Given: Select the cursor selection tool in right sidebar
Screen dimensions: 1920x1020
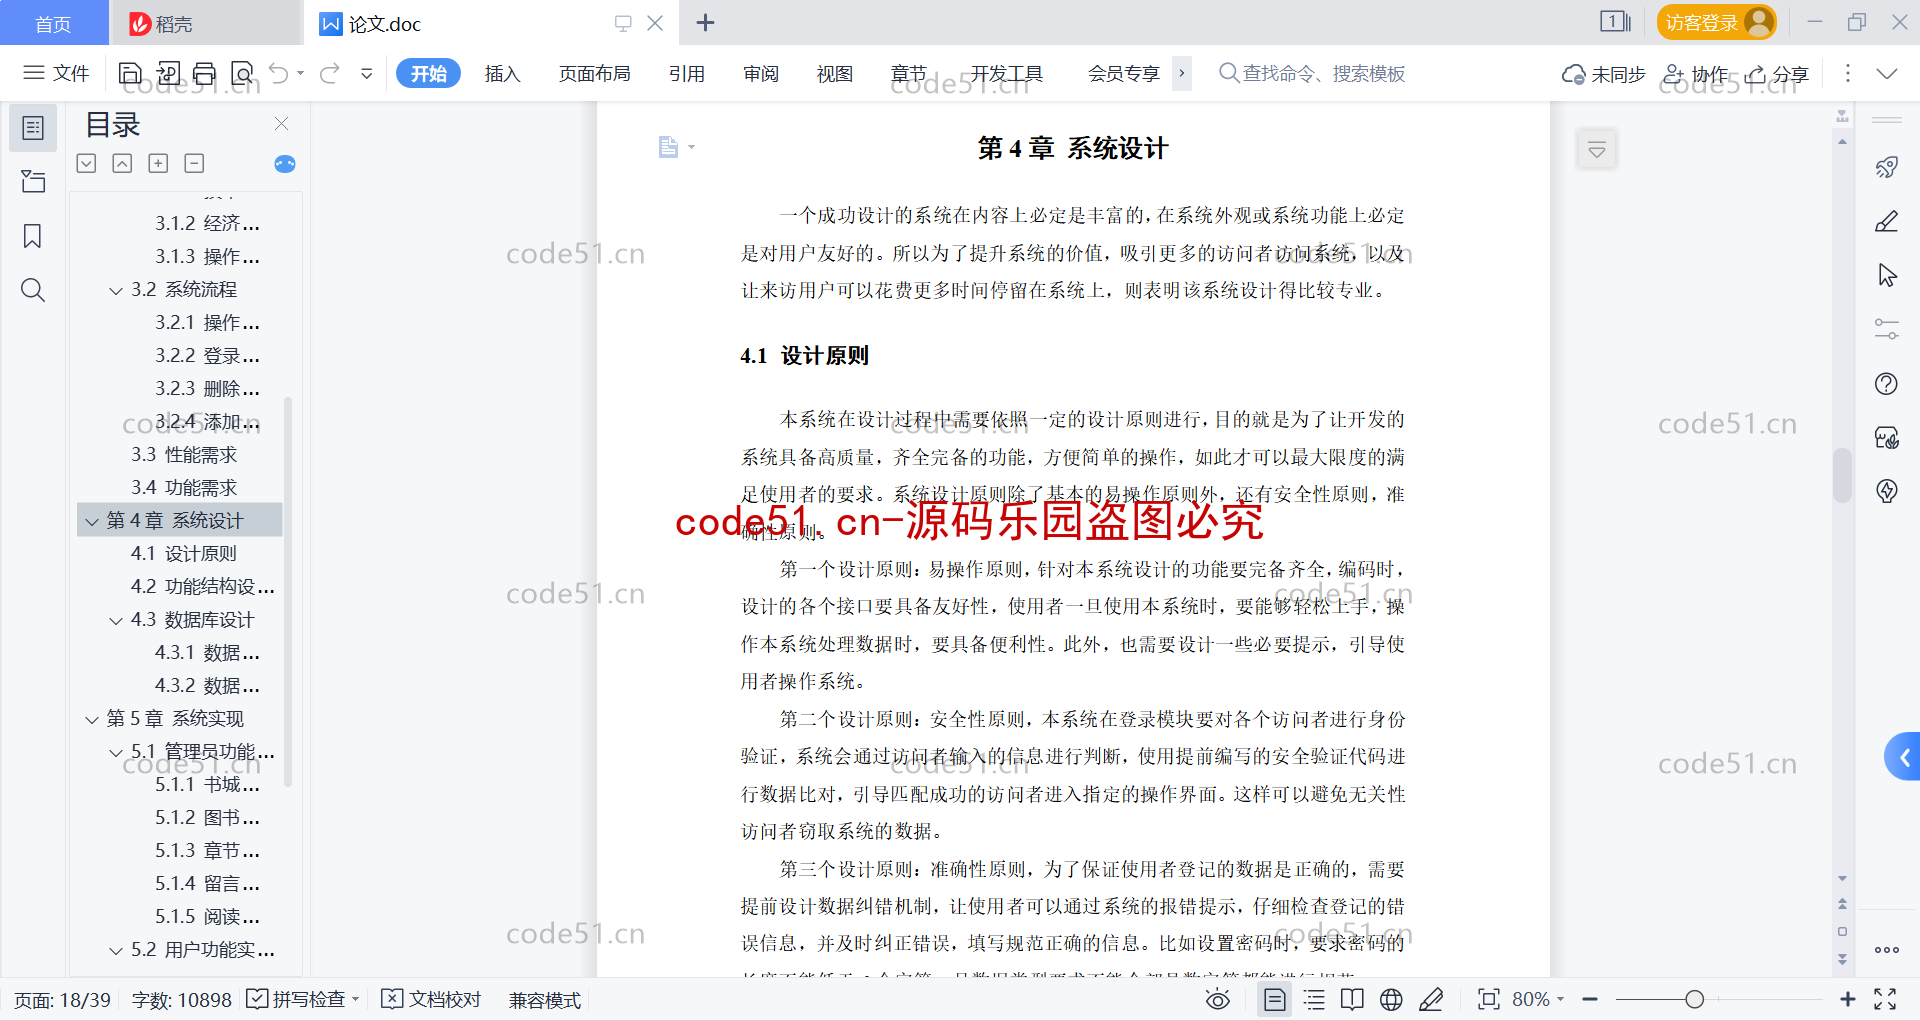Looking at the screenshot, I should pyautogui.click(x=1887, y=275).
